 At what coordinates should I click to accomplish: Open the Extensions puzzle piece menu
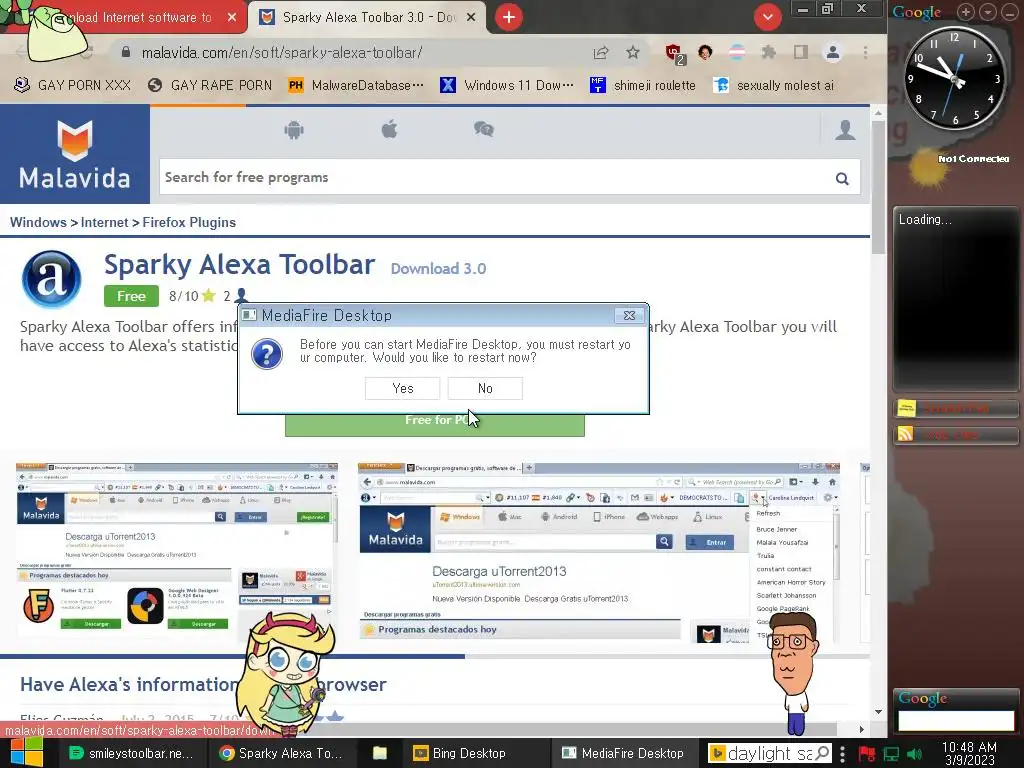pyautogui.click(x=769, y=53)
